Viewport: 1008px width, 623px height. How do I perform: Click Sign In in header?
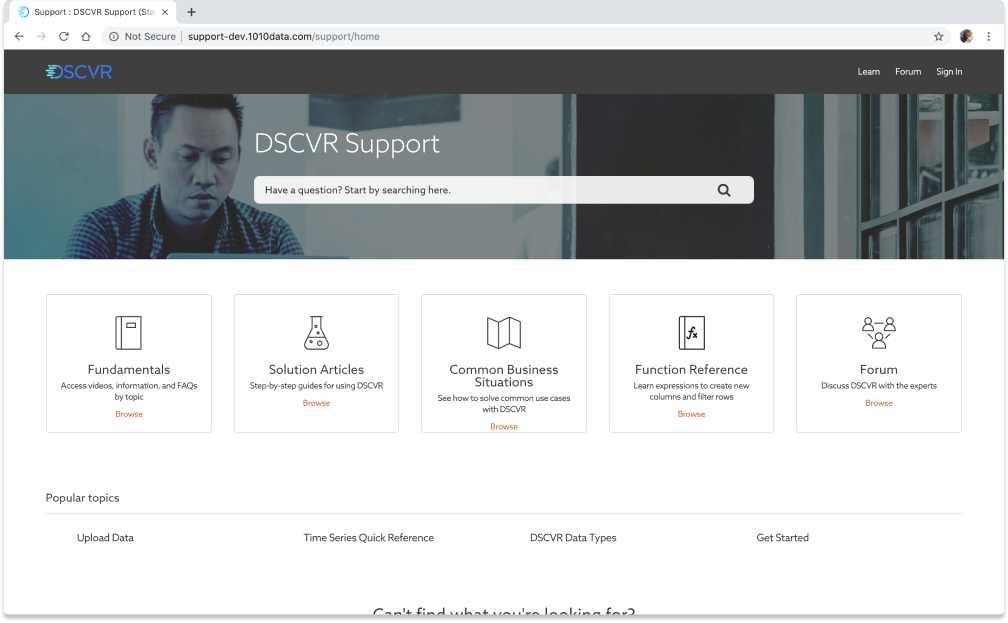pyautogui.click(x=949, y=72)
